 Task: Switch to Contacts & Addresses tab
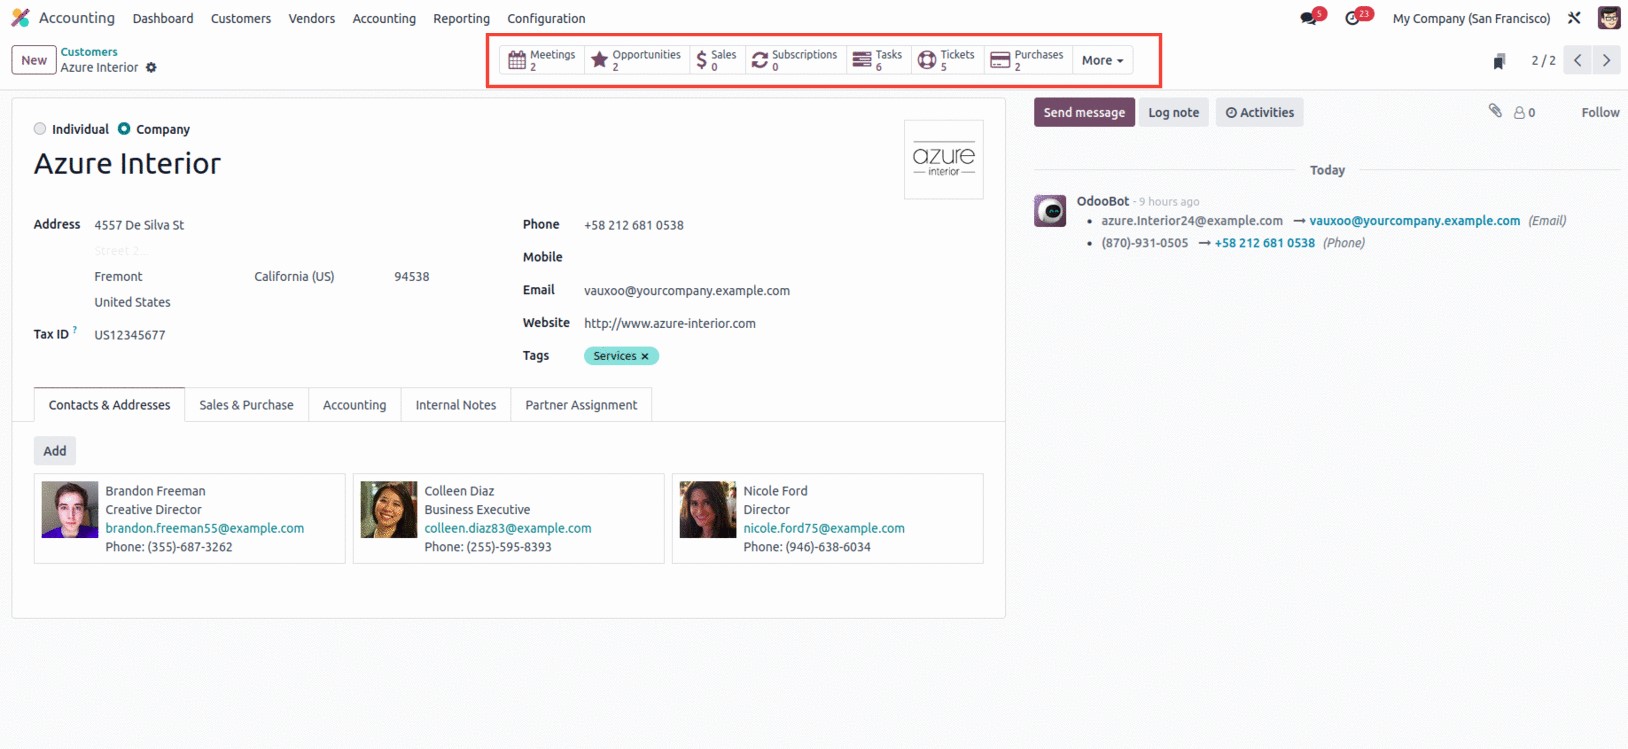click(x=110, y=405)
